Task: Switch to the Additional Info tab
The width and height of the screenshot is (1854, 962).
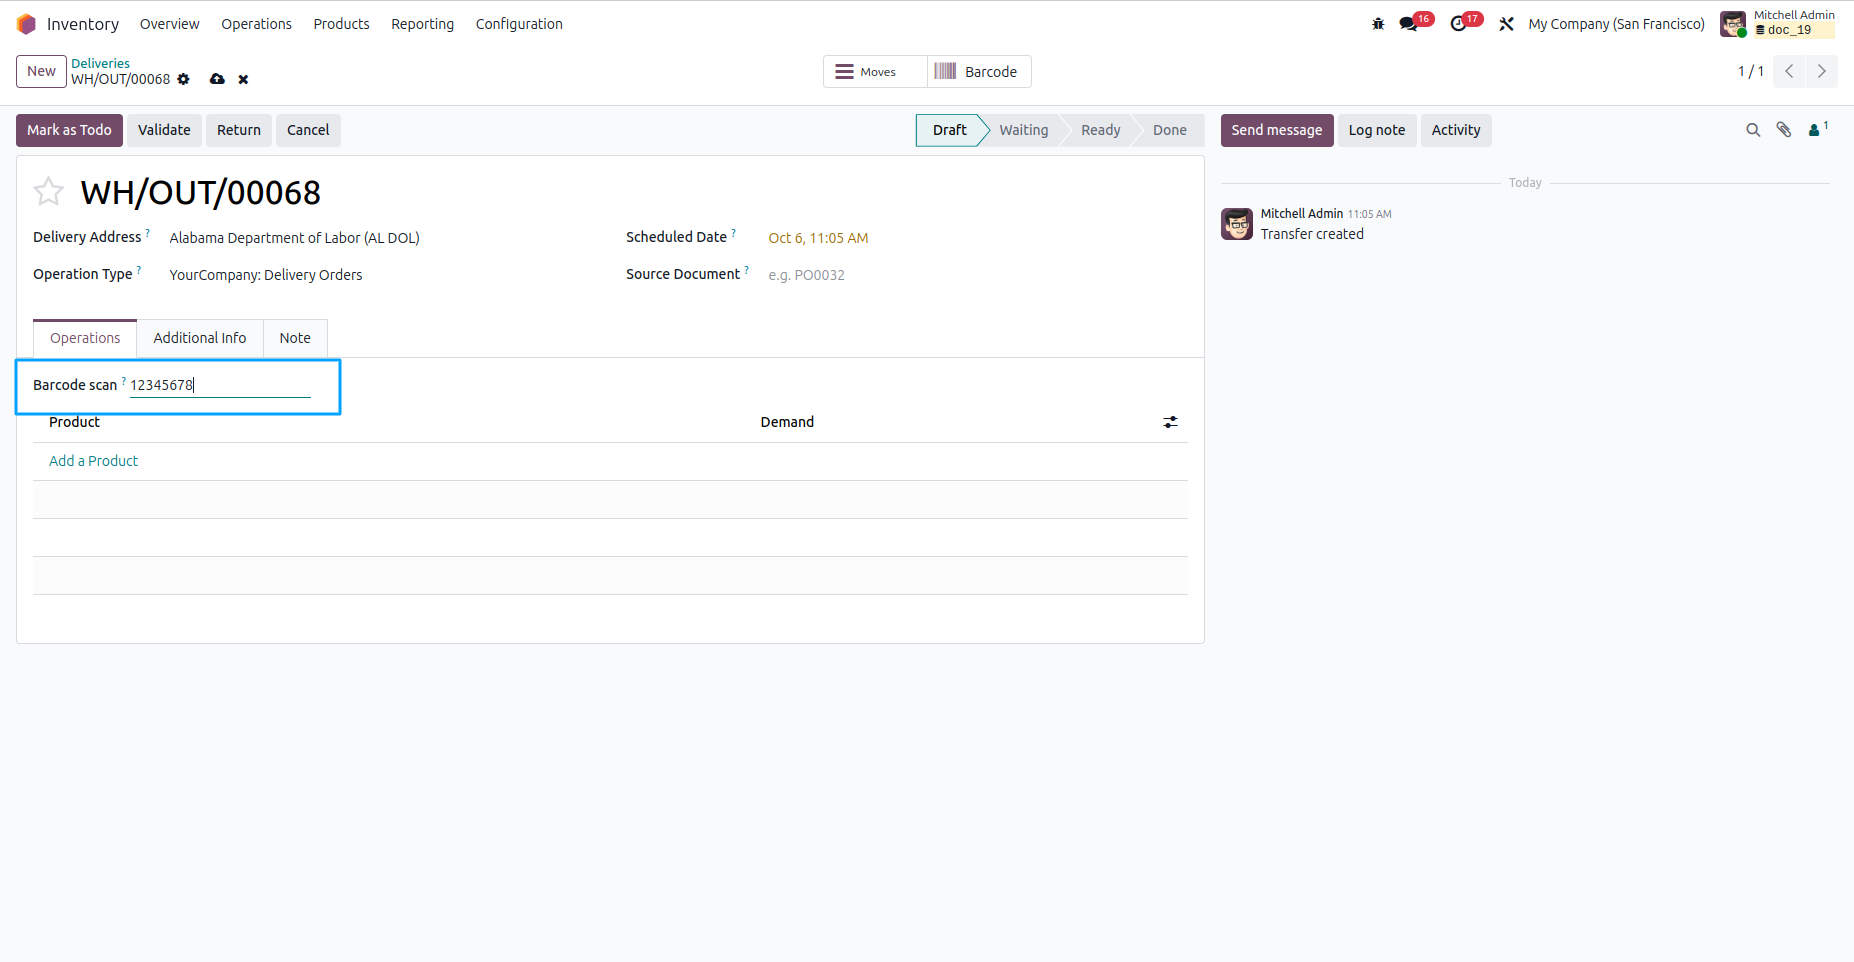Action: [x=200, y=338]
